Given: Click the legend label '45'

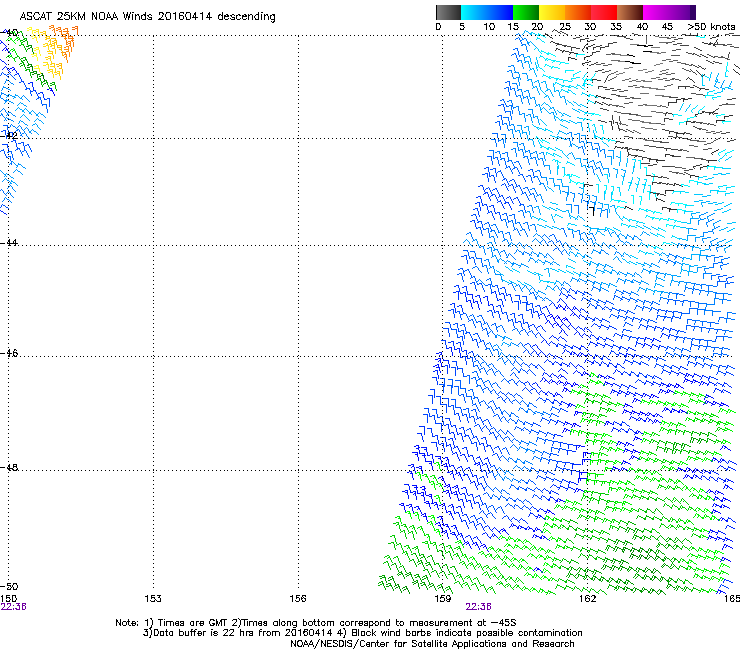Looking at the screenshot, I should pyautogui.click(x=667, y=27).
